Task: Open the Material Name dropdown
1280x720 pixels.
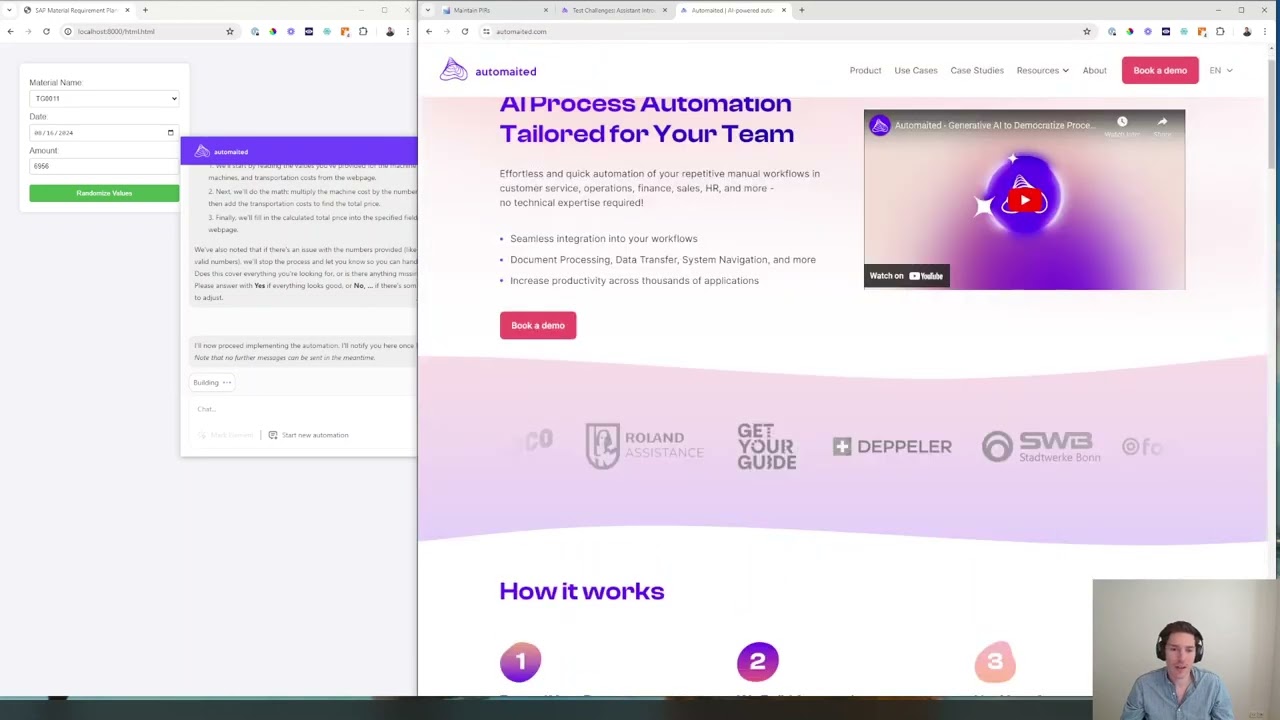Action: click(104, 98)
